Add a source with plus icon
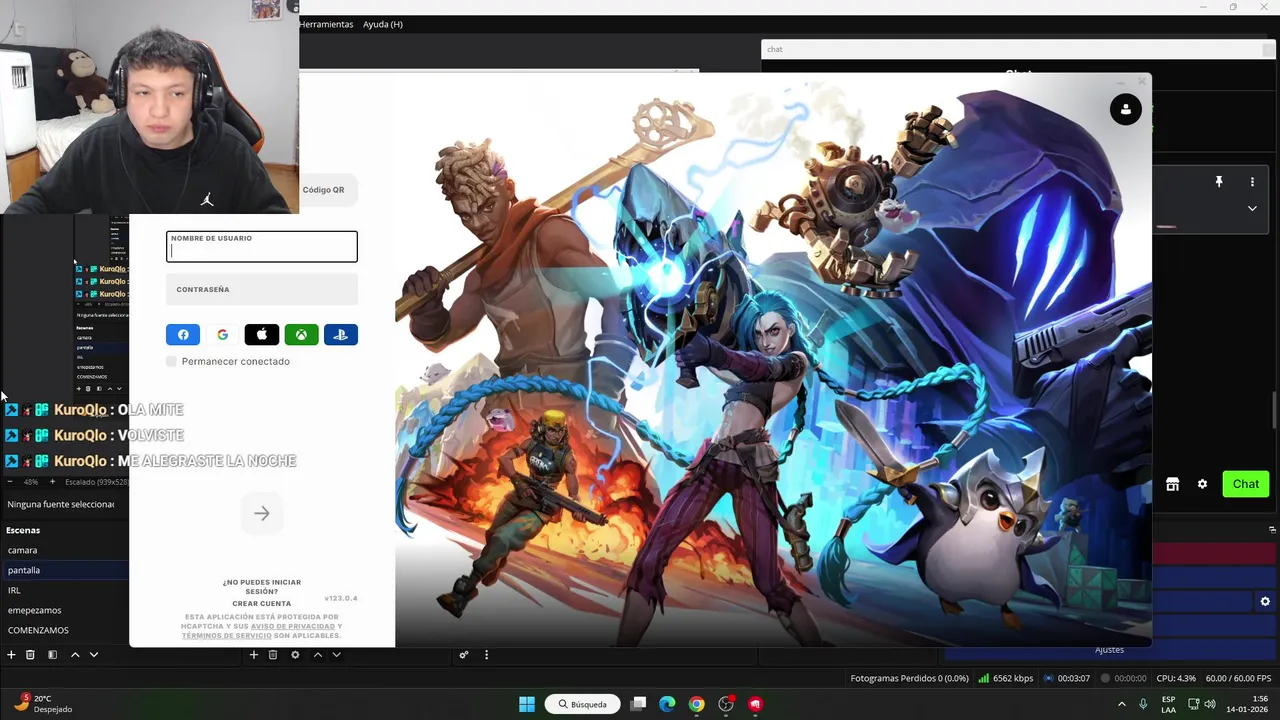Viewport: 1280px width, 720px height. click(x=254, y=655)
